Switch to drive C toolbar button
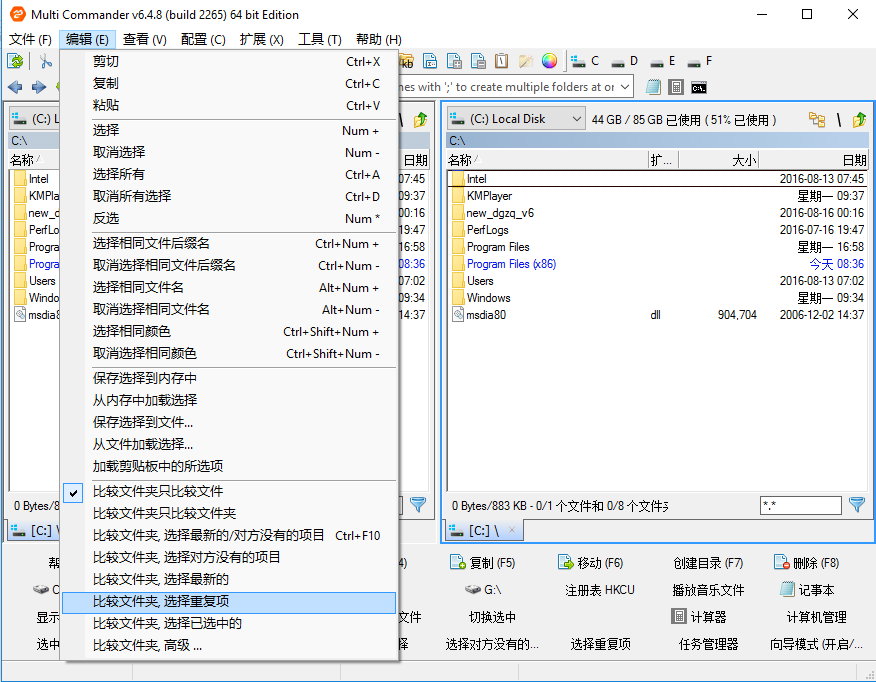Screen dimensions: 876x682 click(x=585, y=61)
